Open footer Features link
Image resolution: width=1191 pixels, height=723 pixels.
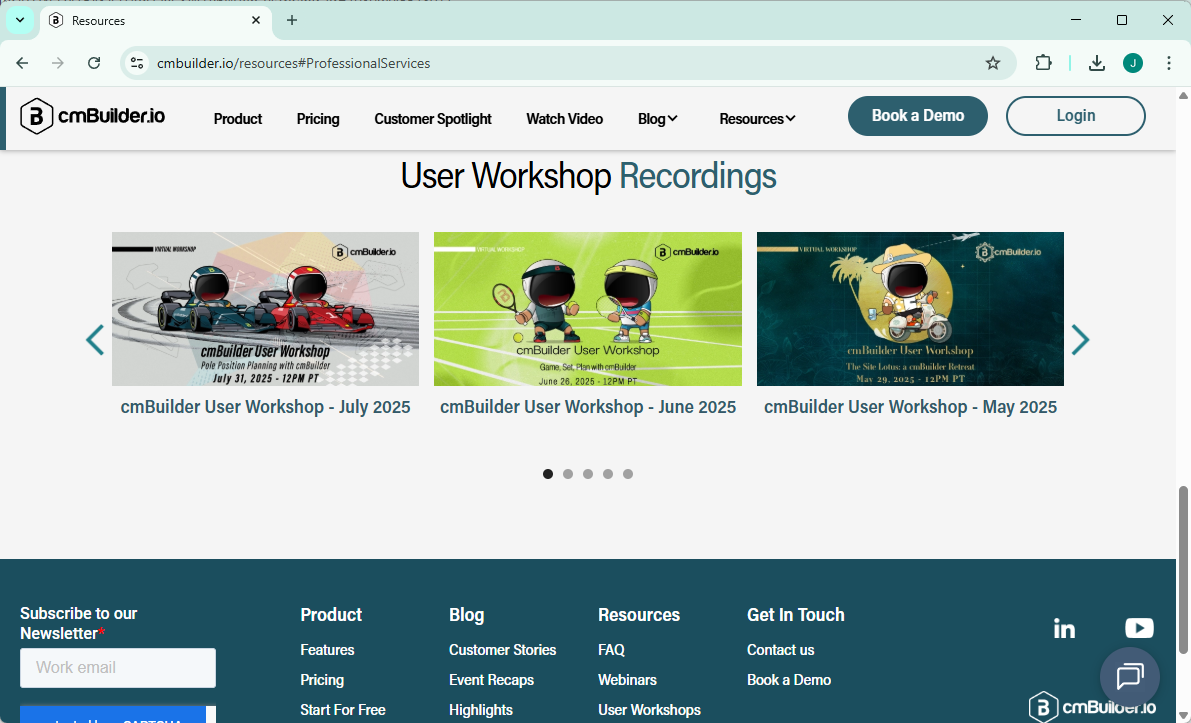click(x=327, y=650)
